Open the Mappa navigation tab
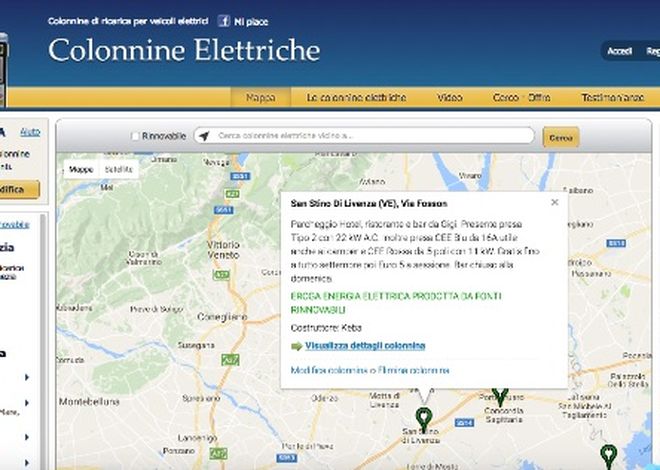Screen dimensions: 660x470 coord(261,98)
